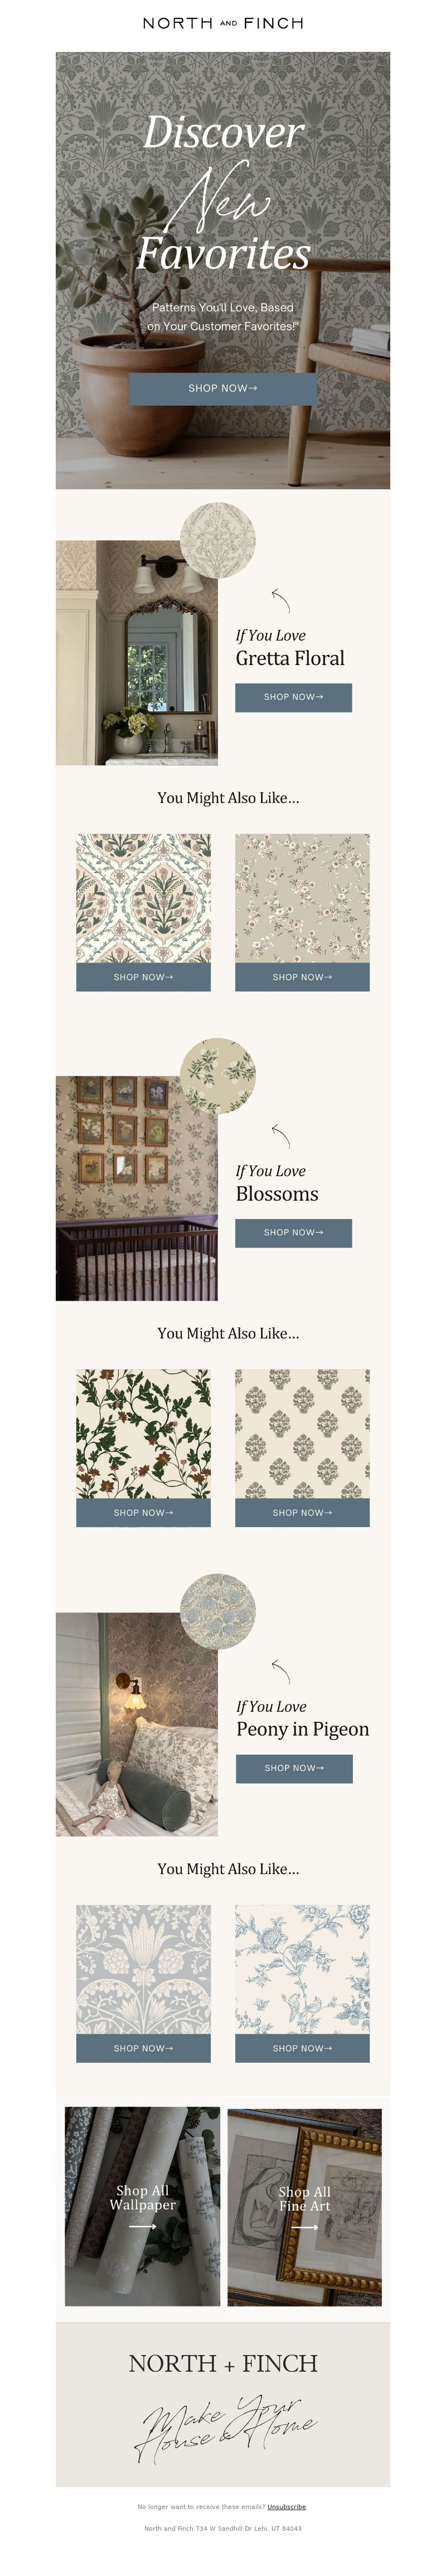Click Shop Now under Blossoms
This screenshot has width=446, height=2576.
[x=293, y=1233]
